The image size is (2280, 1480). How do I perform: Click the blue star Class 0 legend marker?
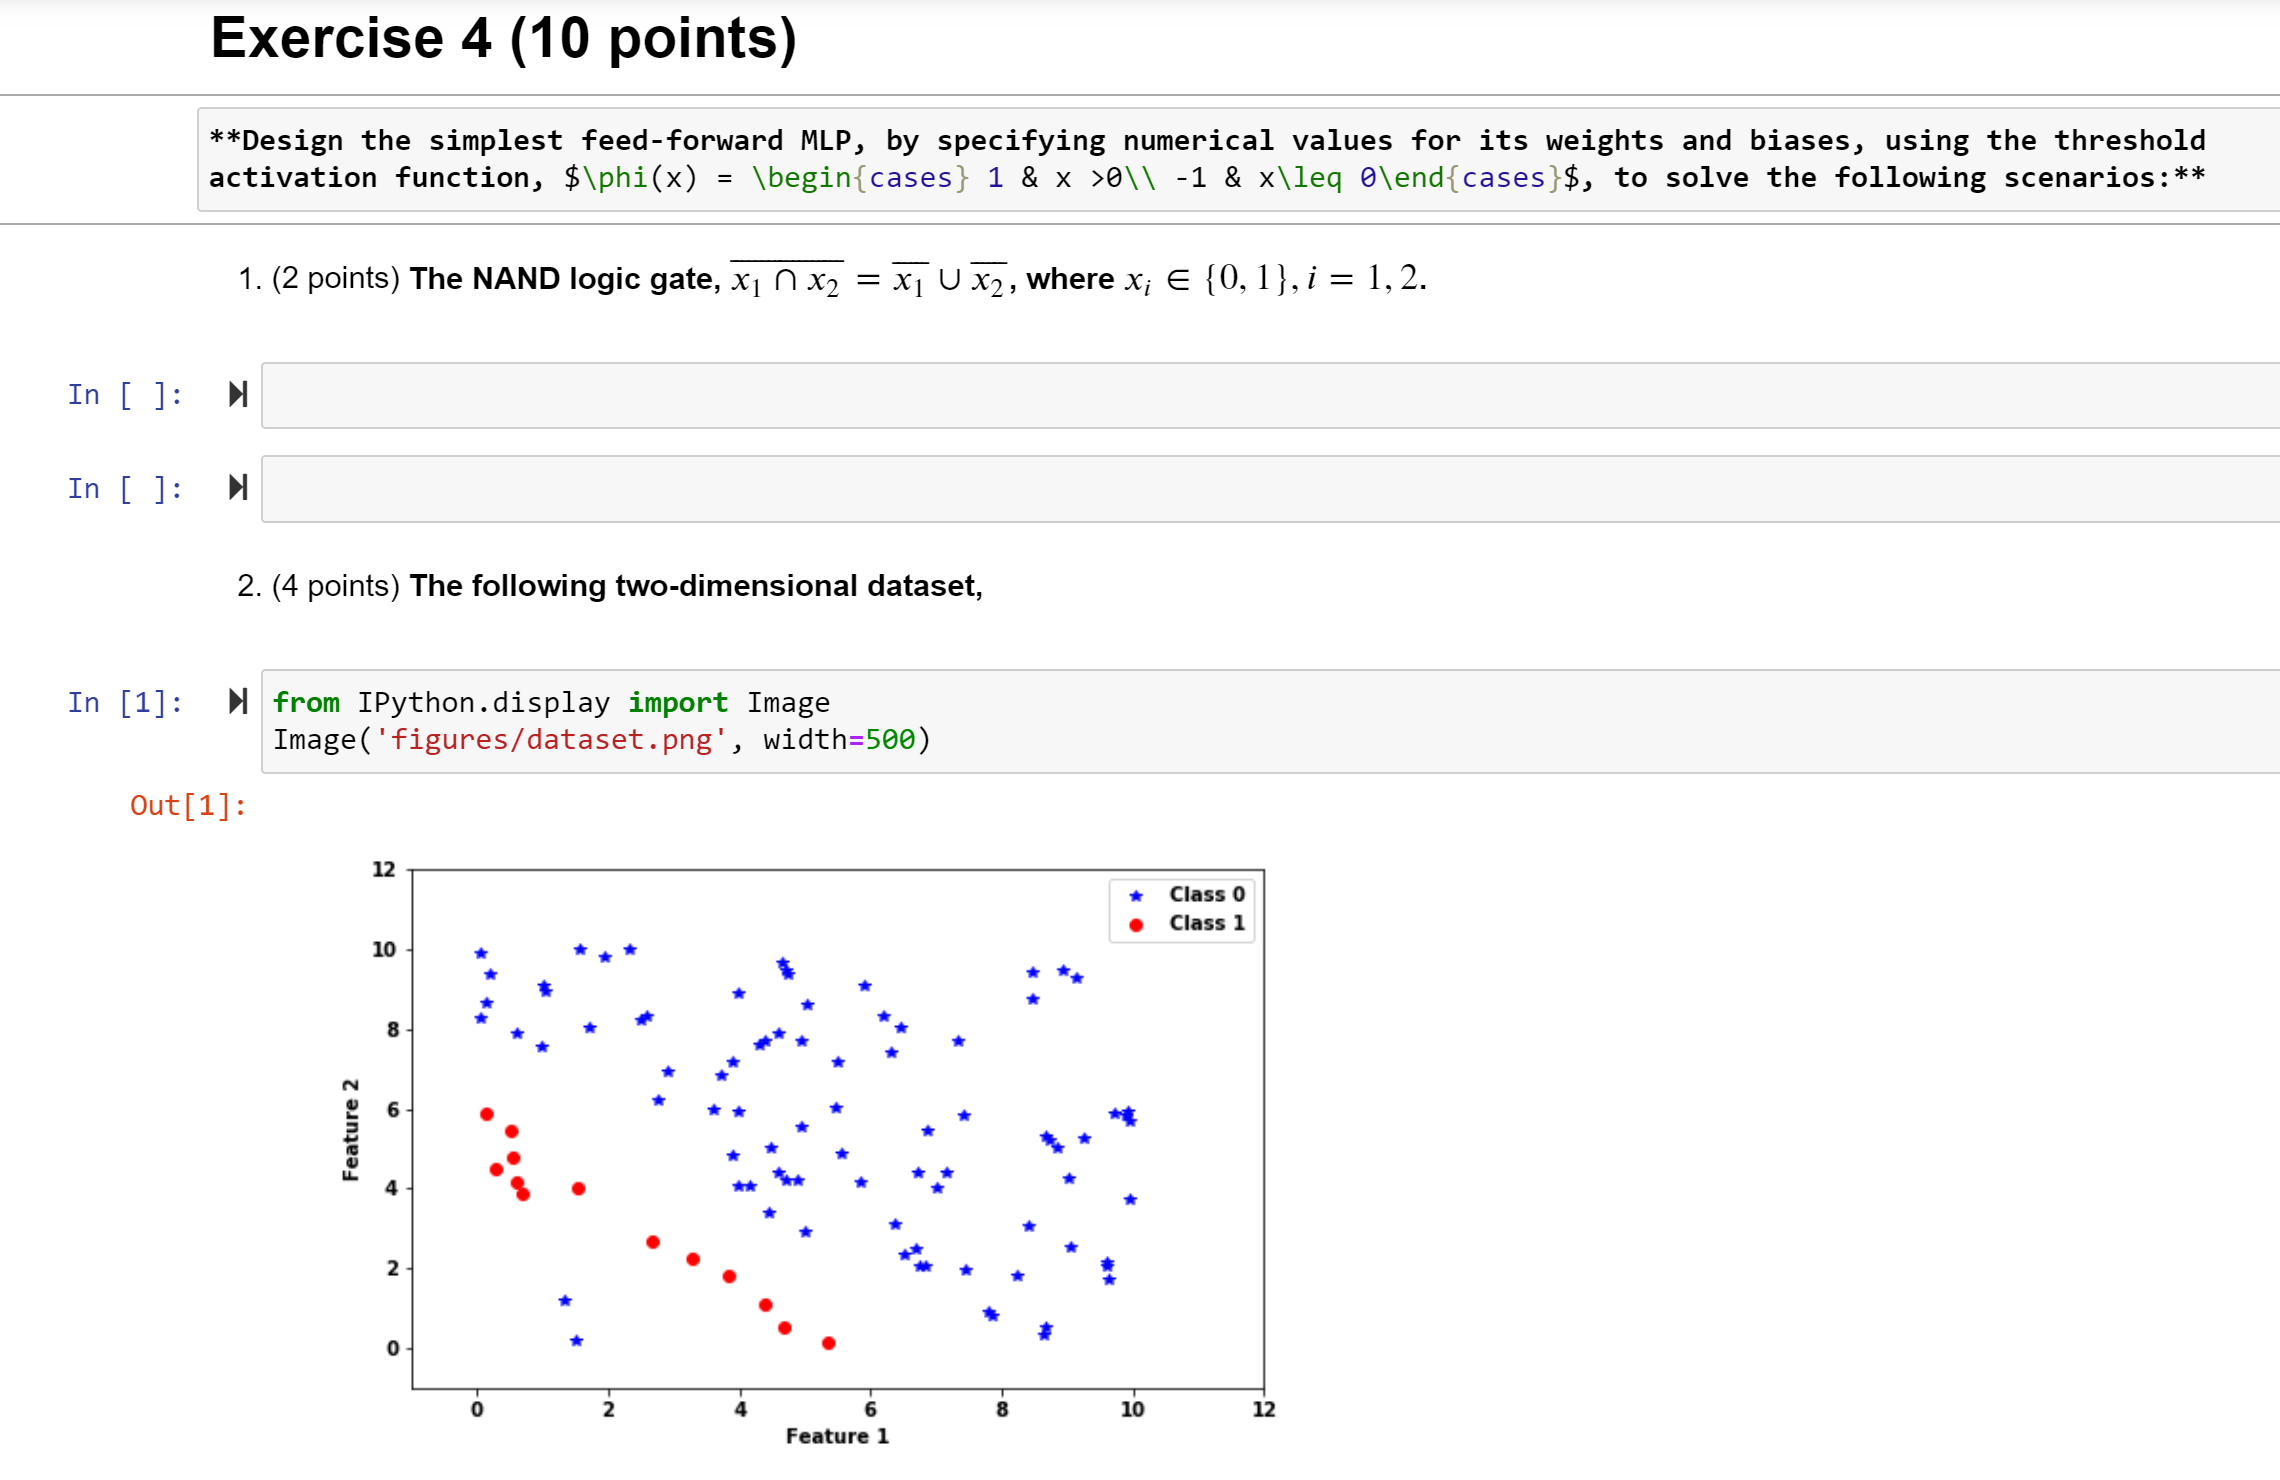1136,896
